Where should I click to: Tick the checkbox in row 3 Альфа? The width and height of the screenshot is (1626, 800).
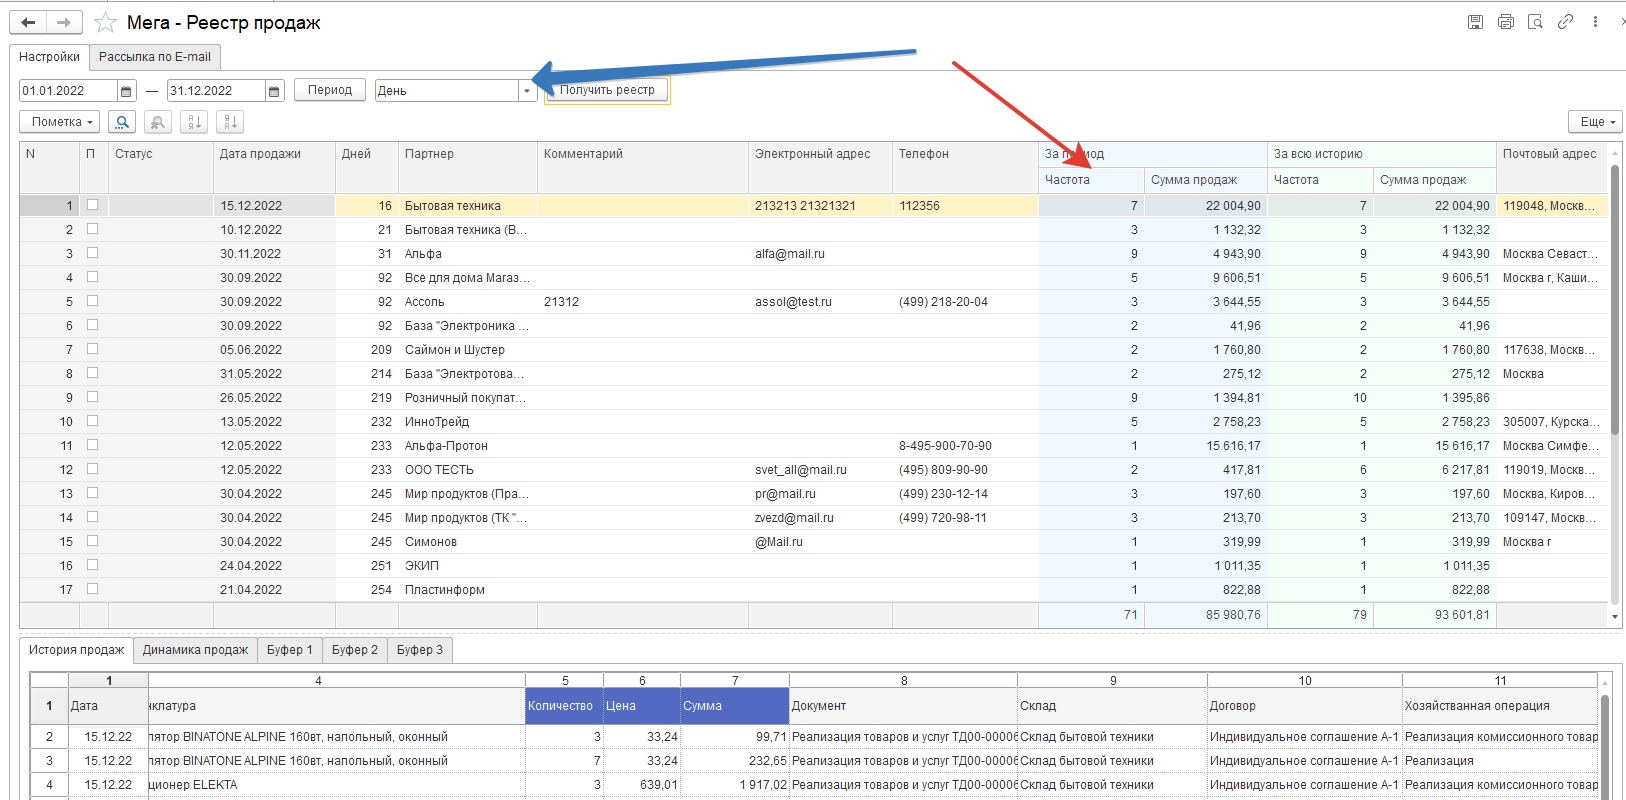[x=93, y=253]
